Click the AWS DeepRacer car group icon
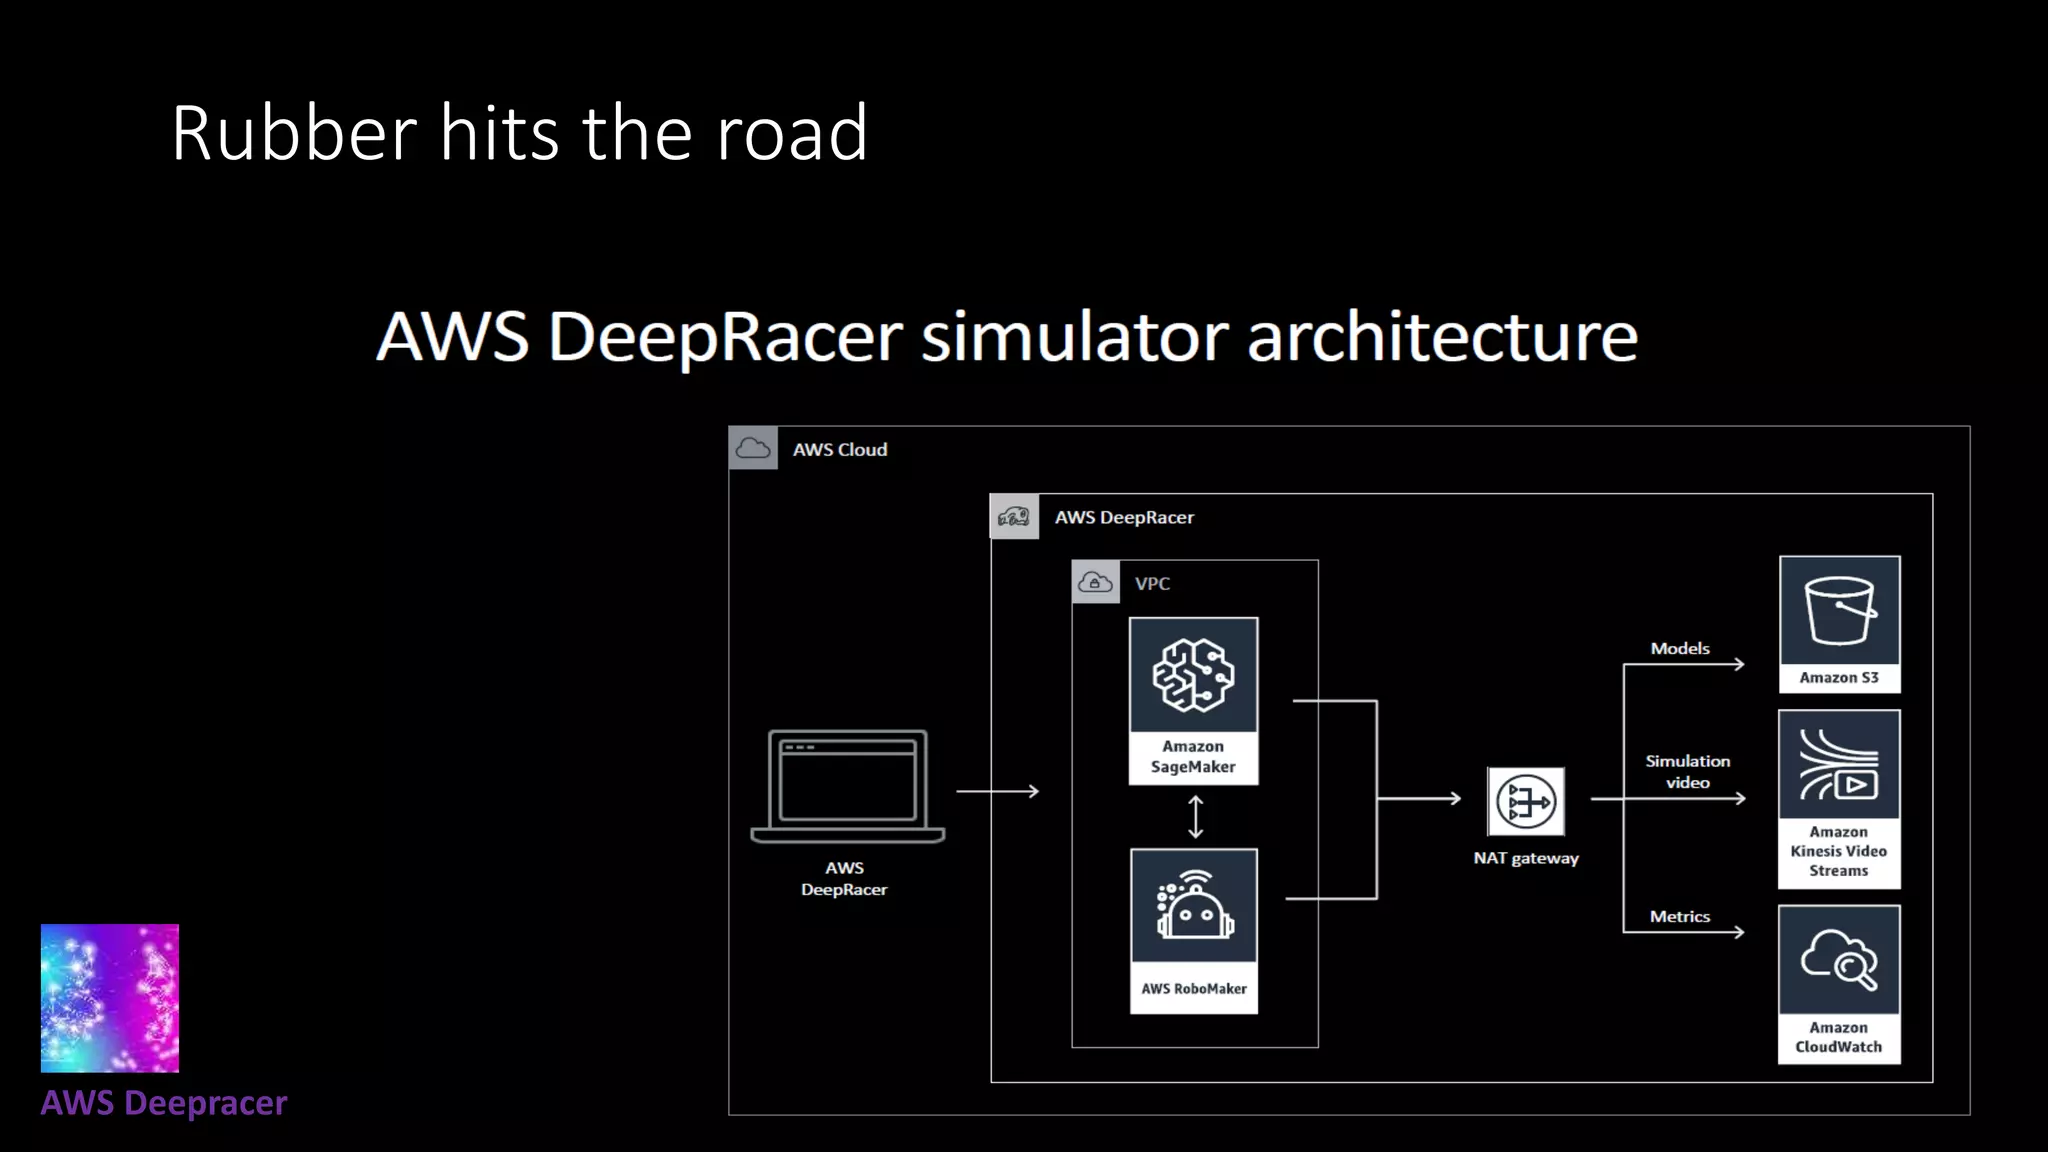The width and height of the screenshot is (2048, 1152). pos(1014,517)
